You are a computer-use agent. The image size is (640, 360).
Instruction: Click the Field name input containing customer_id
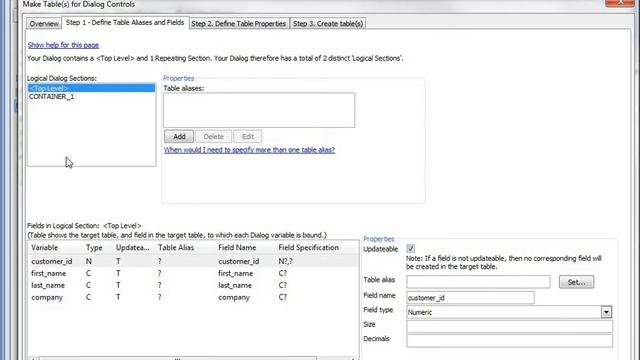click(x=470, y=298)
